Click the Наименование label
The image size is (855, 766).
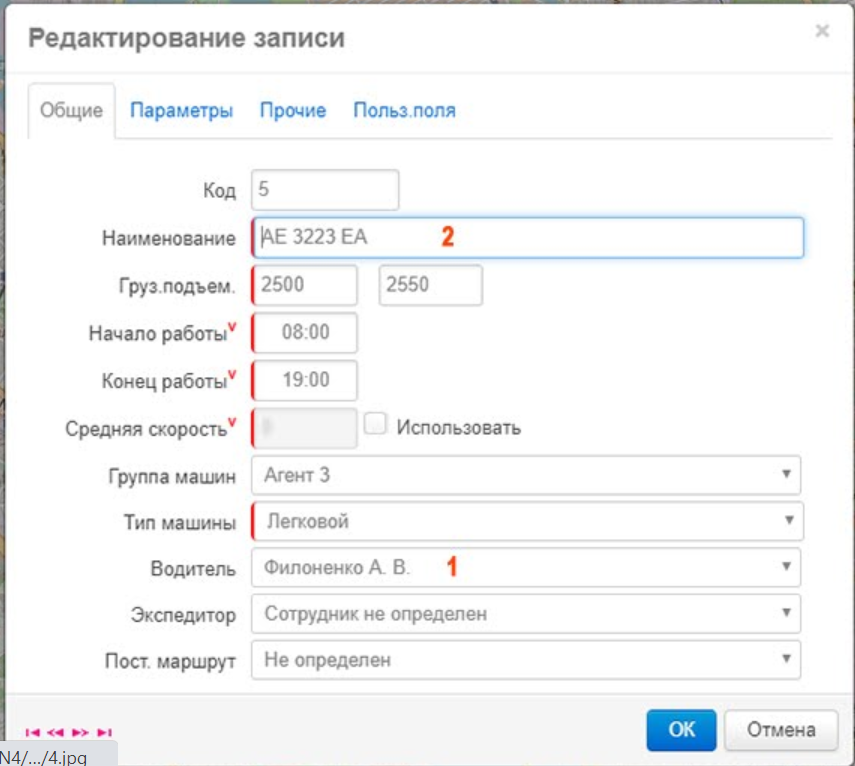click(169, 238)
